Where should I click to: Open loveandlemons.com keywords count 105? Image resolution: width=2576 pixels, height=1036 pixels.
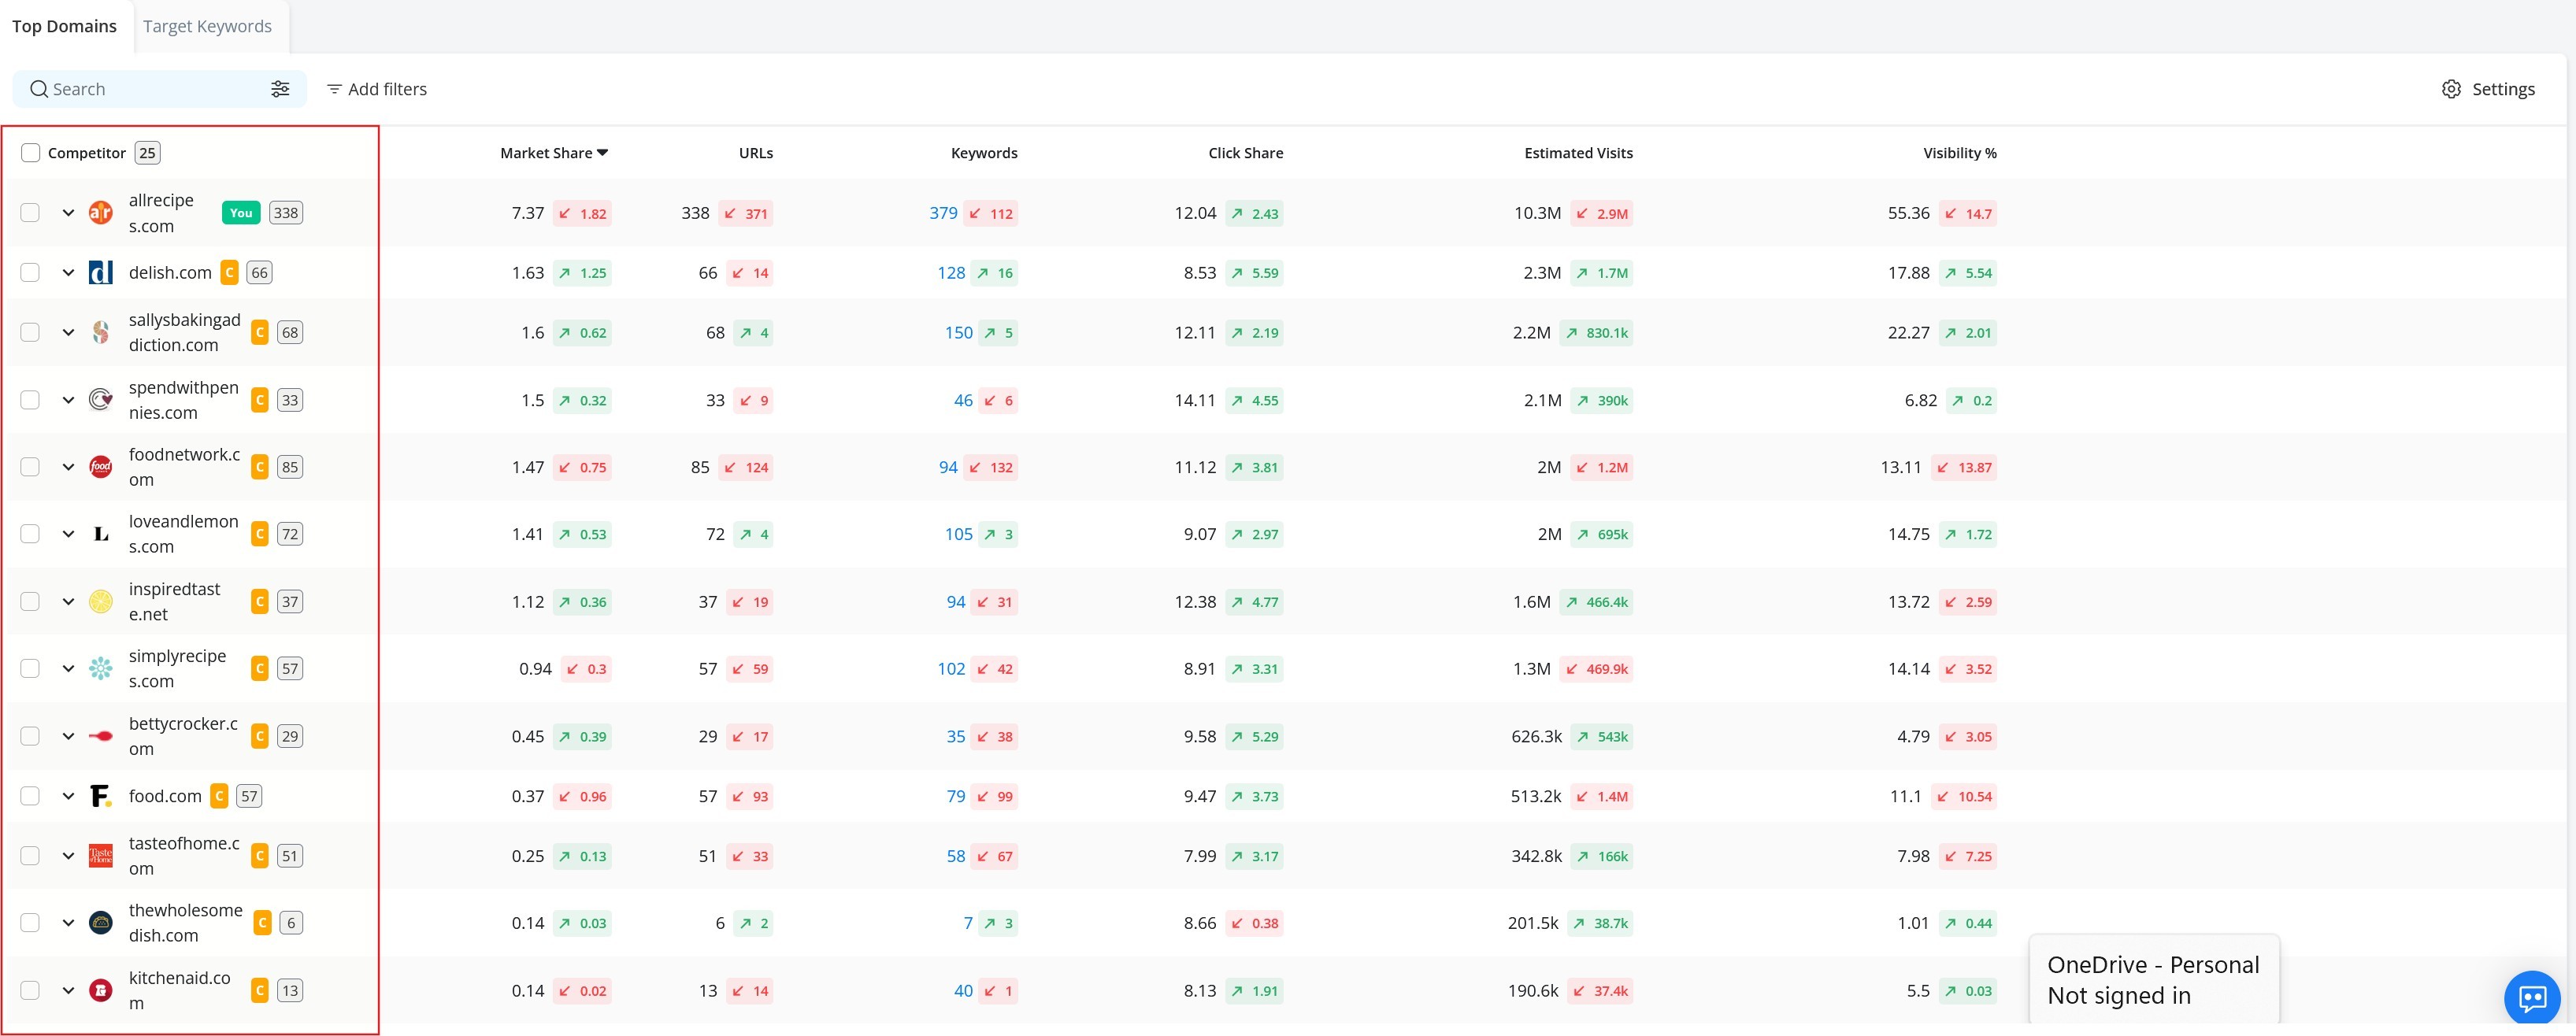tap(959, 534)
